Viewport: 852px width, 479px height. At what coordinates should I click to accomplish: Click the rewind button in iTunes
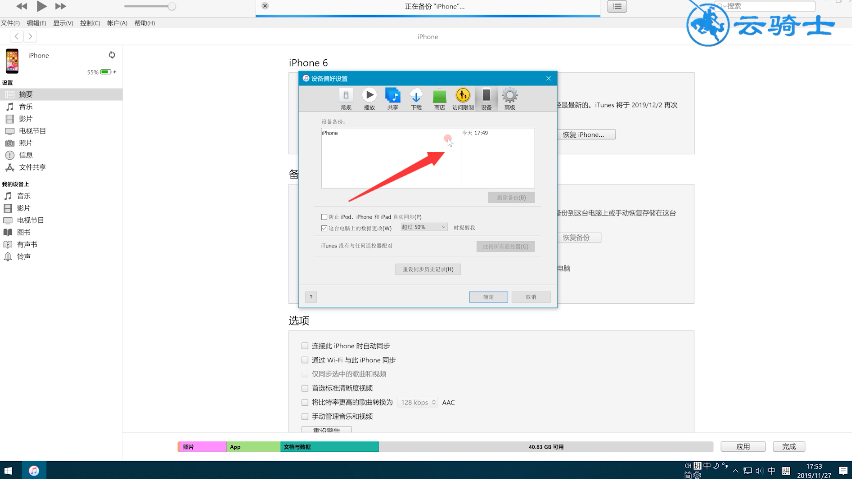[22, 7]
